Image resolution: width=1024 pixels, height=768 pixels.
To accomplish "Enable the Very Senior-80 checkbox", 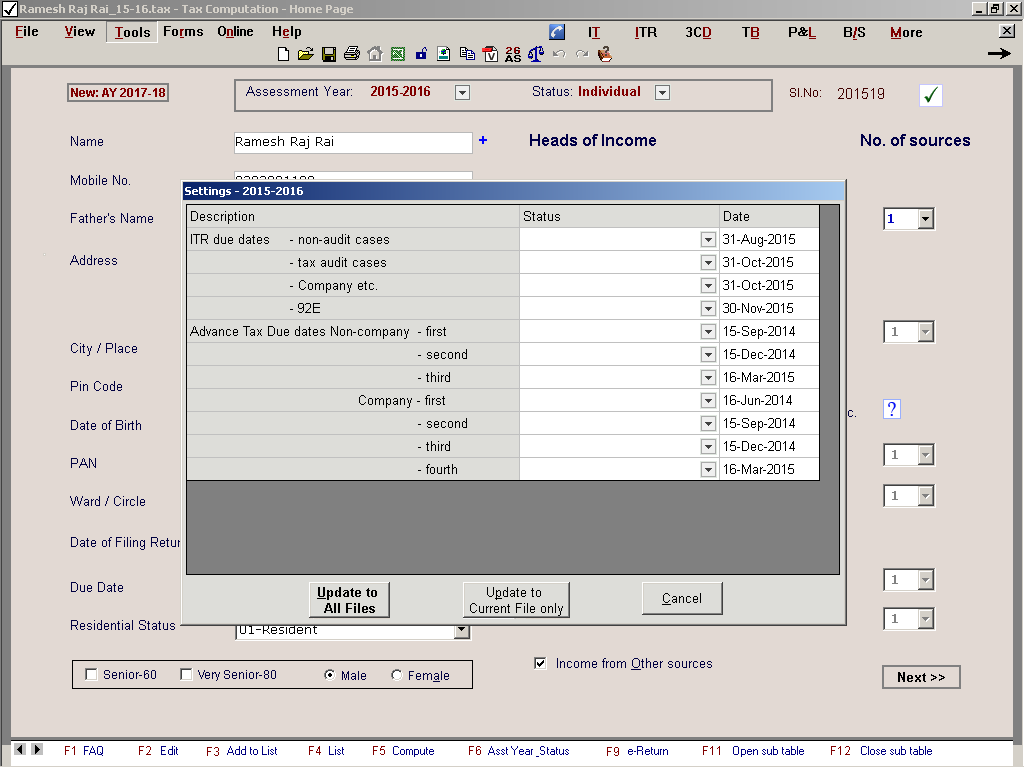I will pyautogui.click(x=186, y=675).
